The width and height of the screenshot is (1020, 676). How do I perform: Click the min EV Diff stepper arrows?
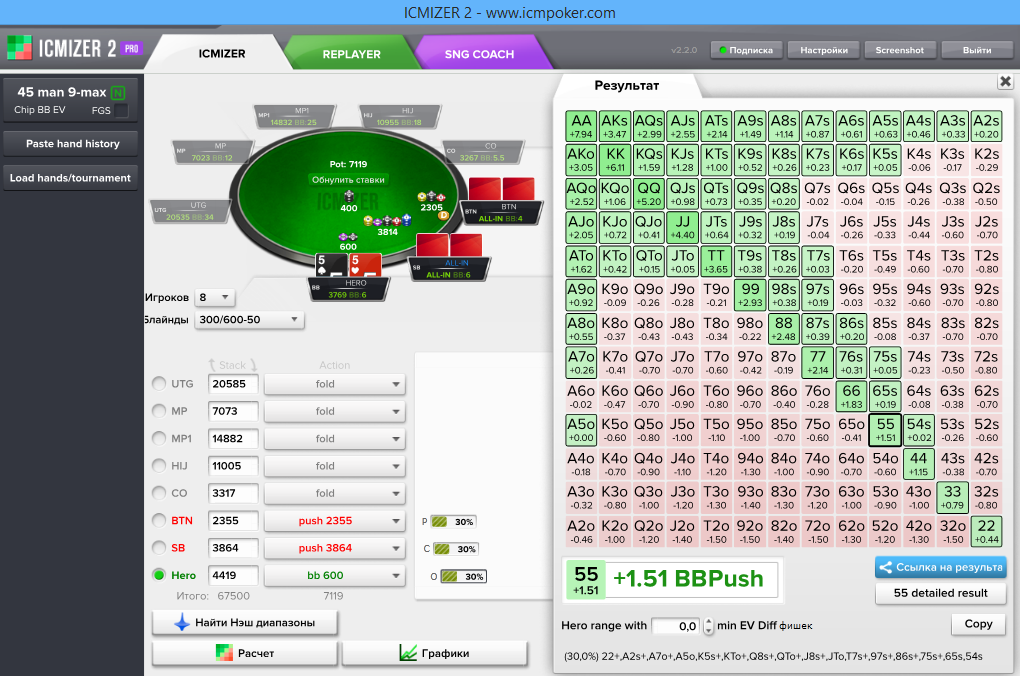pyautogui.click(x=708, y=626)
